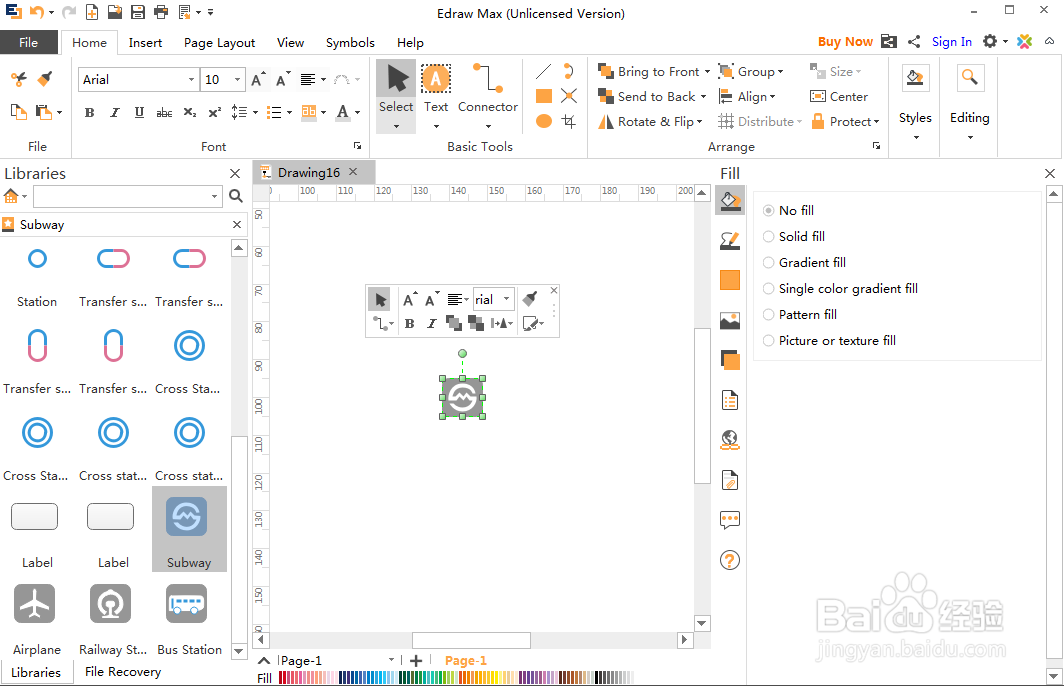Apply strikethrough formatting

pos(164,113)
